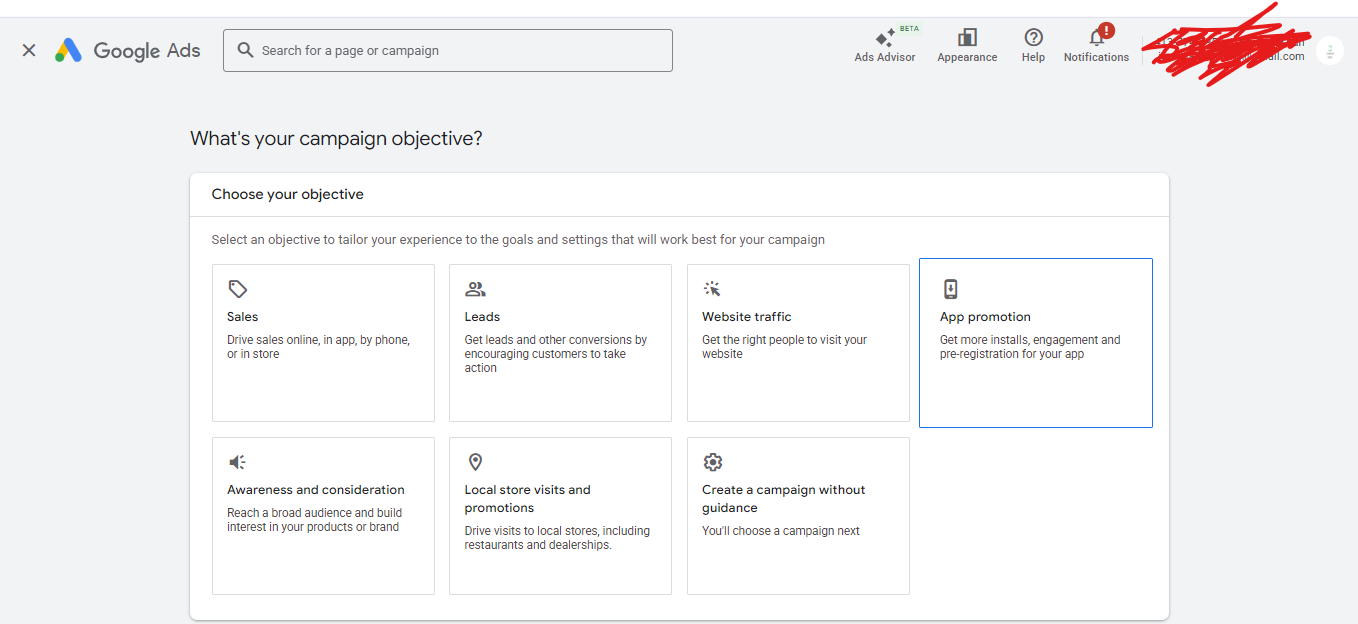
Task: Click the Leads people icon
Action: 475,289
